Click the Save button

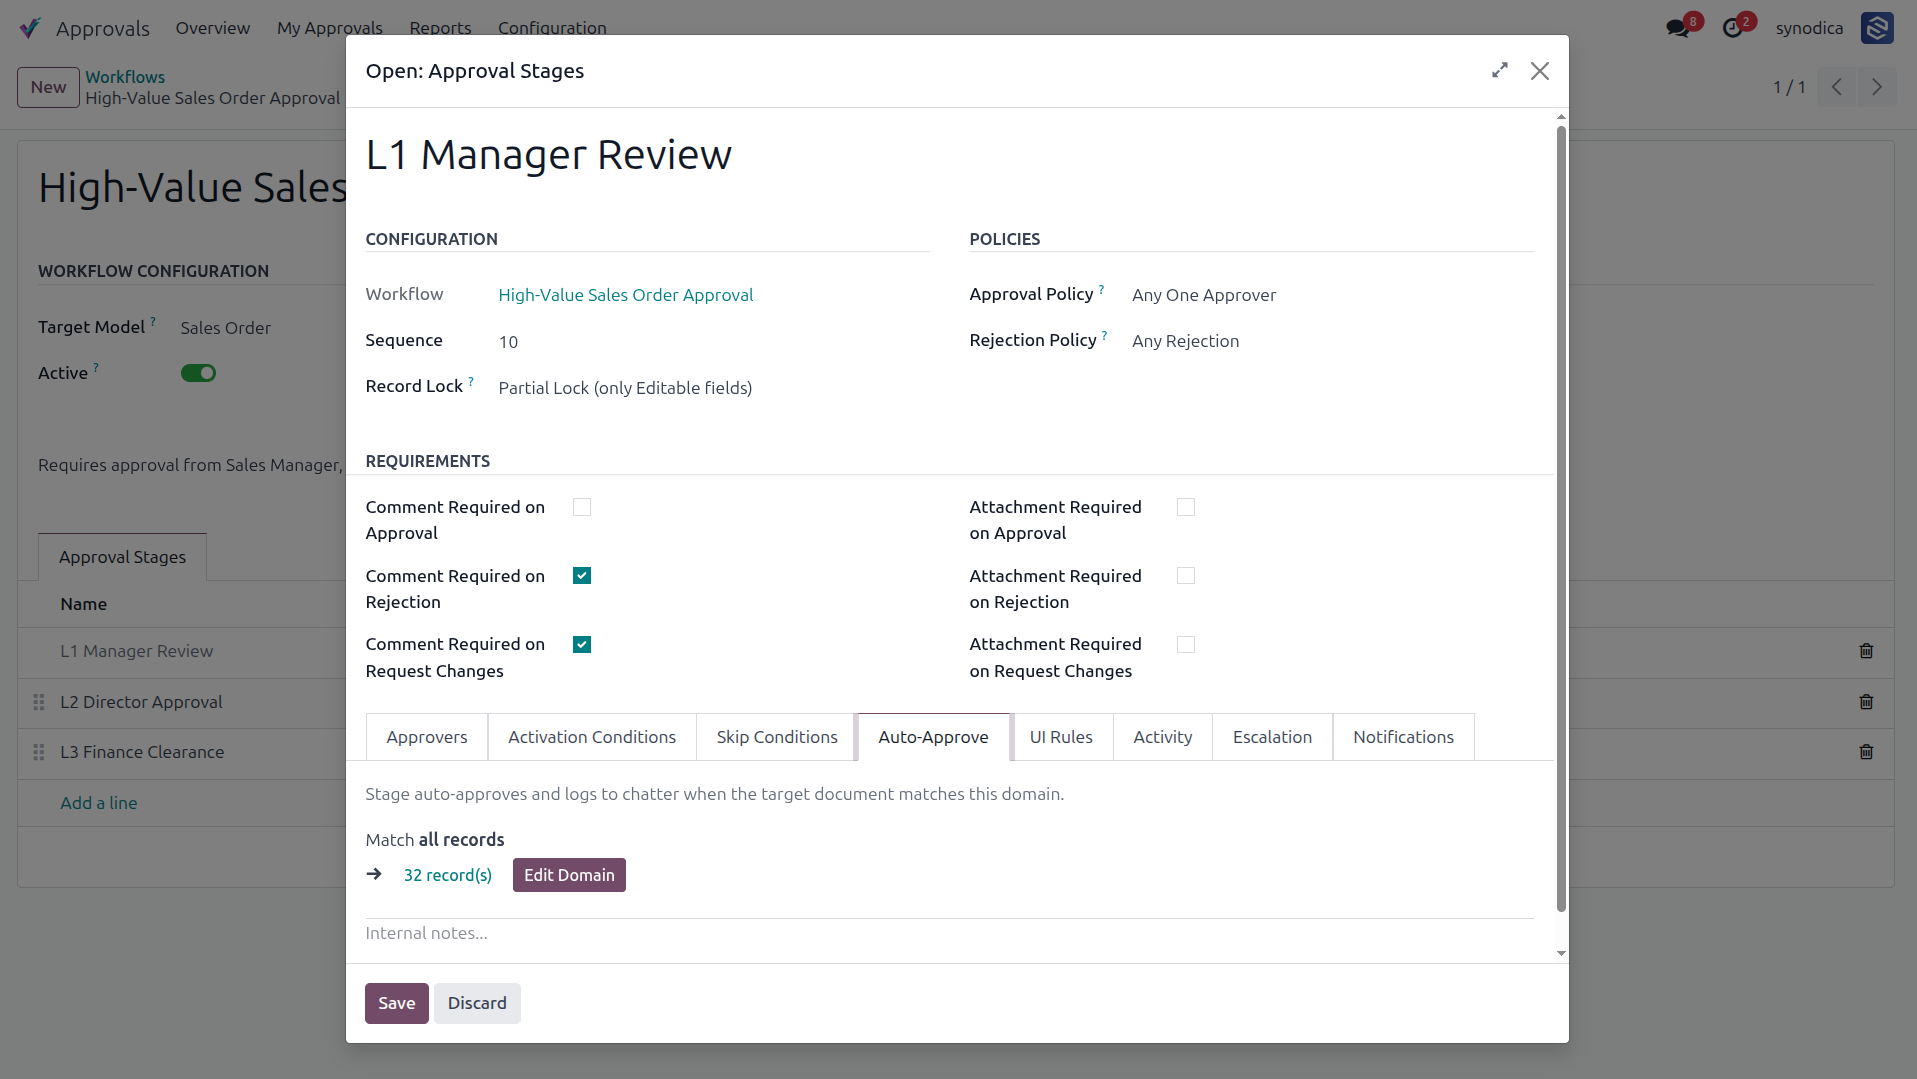click(397, 1003)
